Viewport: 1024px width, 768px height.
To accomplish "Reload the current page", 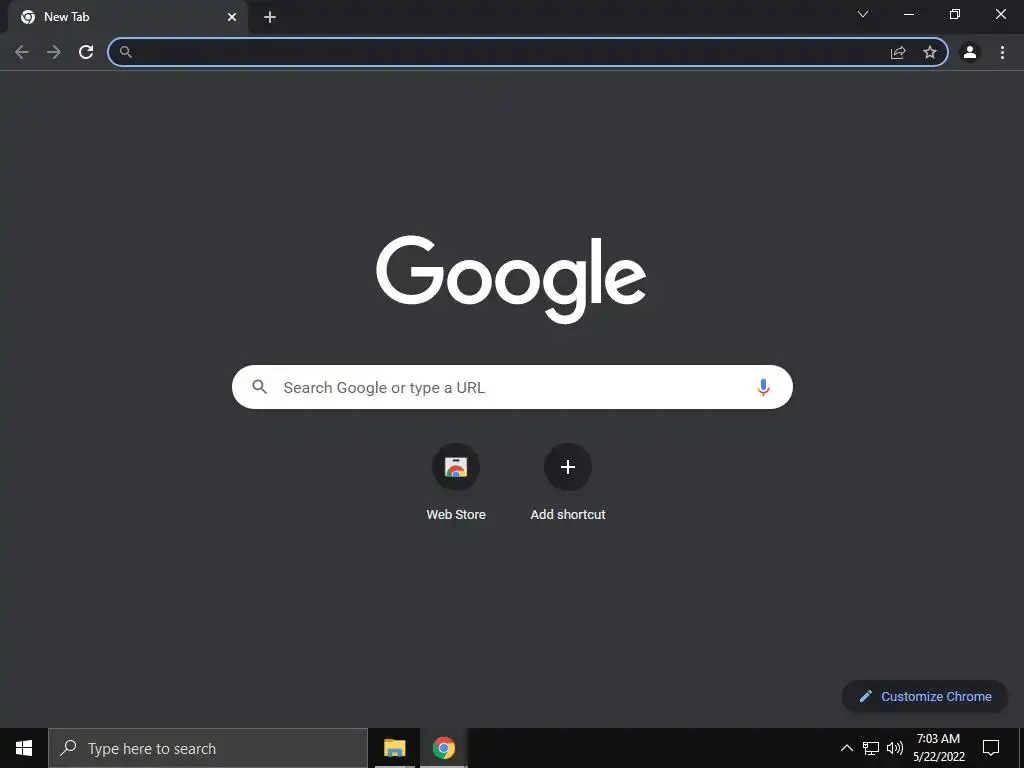I will click(86, 52).
